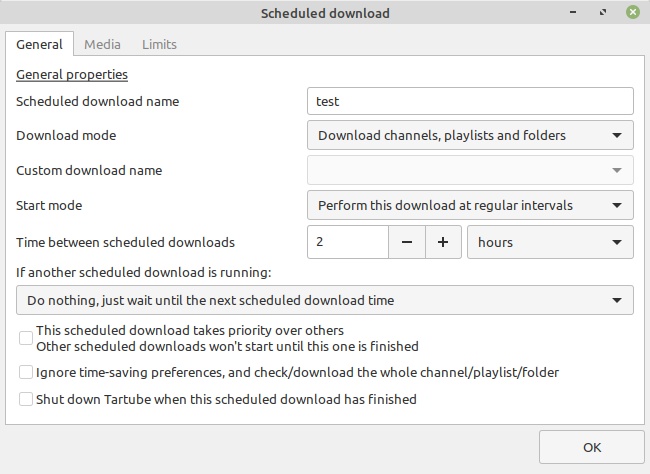Minimize the Scheduled download window
This screenshot has width=650, height=474.
(573, 12)
